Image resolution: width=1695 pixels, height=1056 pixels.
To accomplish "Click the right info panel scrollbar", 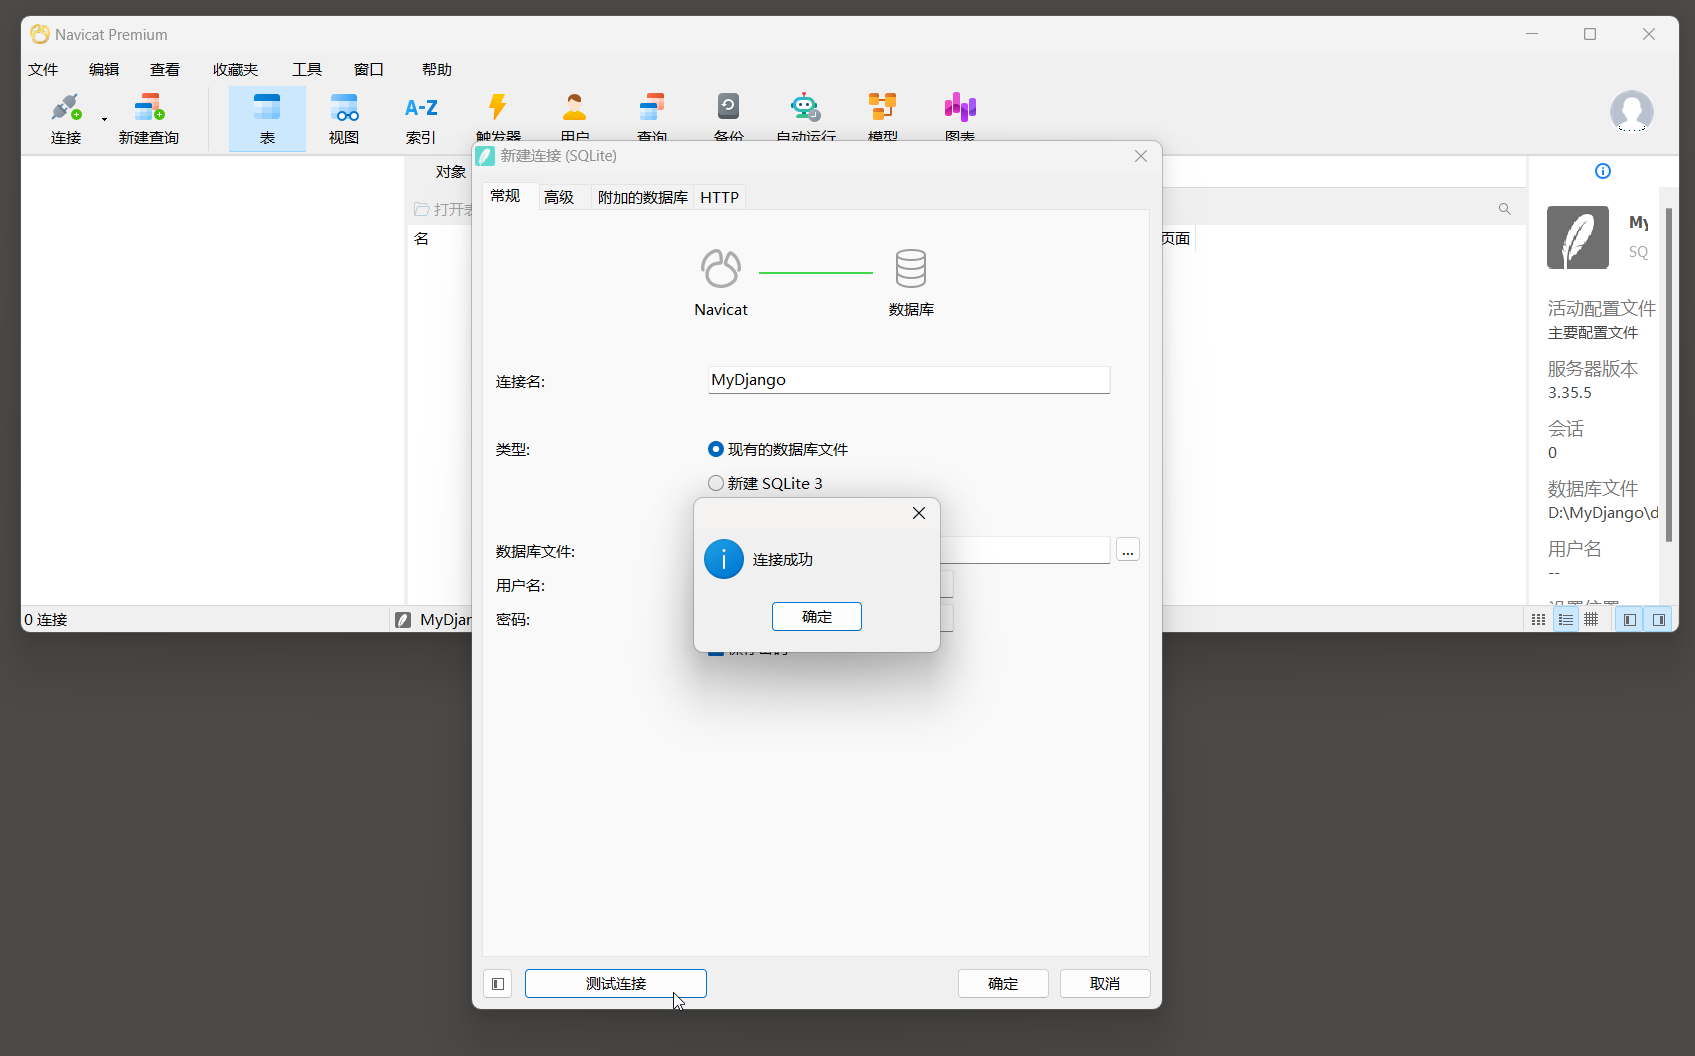I will (x=1668, y=375).
